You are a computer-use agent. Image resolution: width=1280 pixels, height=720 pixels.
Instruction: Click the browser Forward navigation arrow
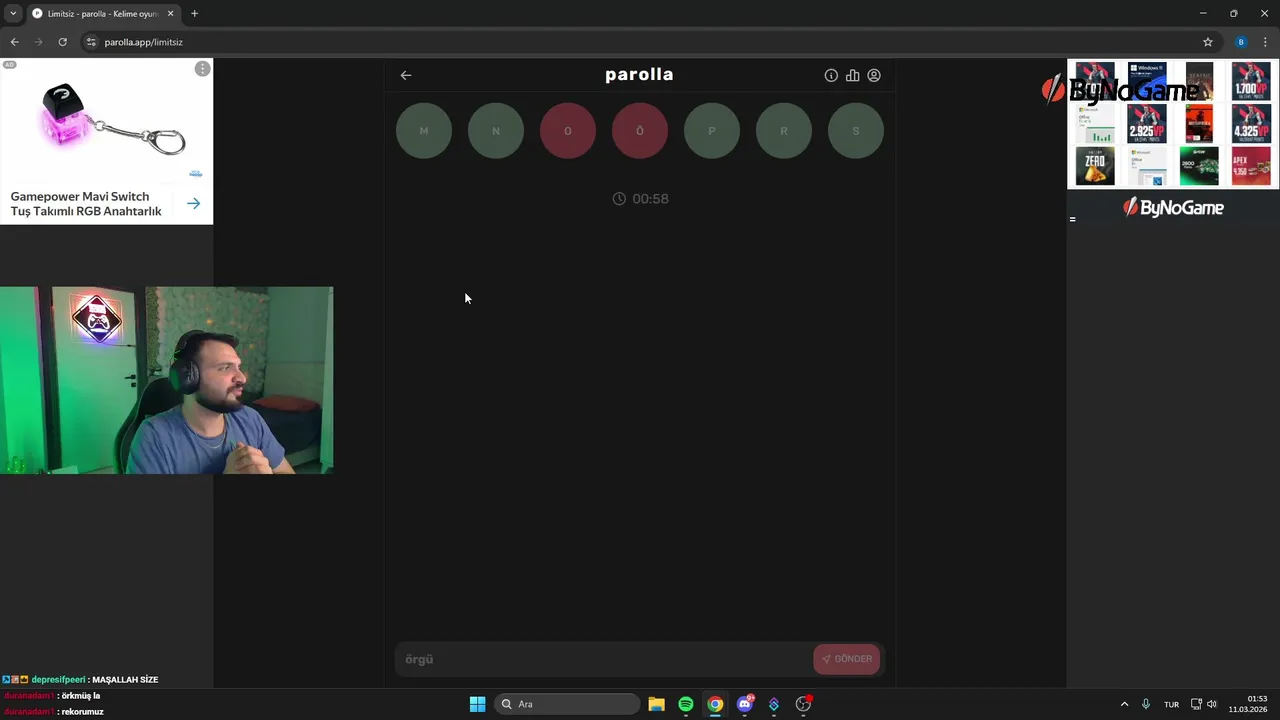38,42
